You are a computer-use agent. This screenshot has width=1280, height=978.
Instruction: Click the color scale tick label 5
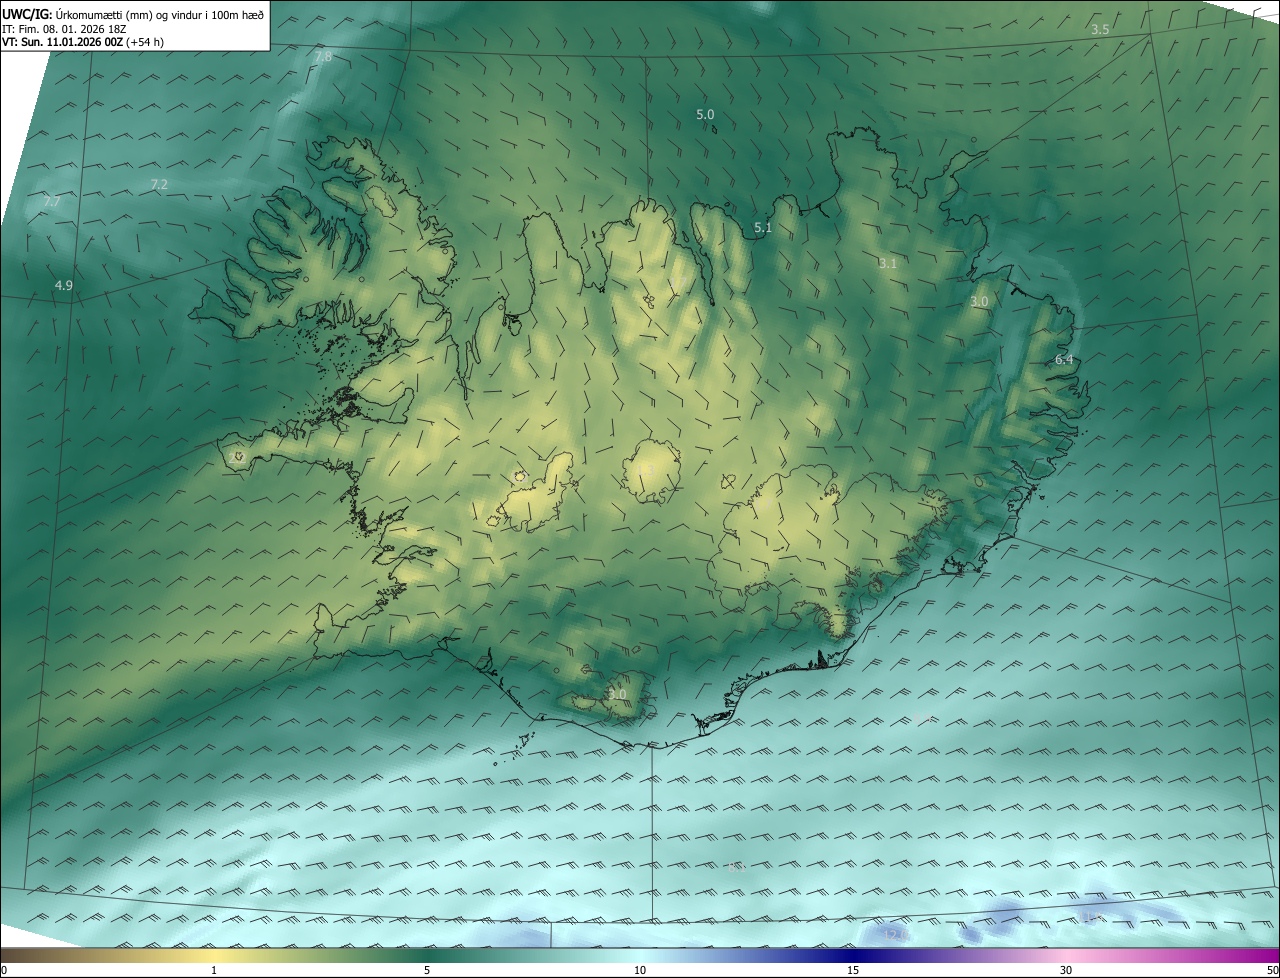427,970
